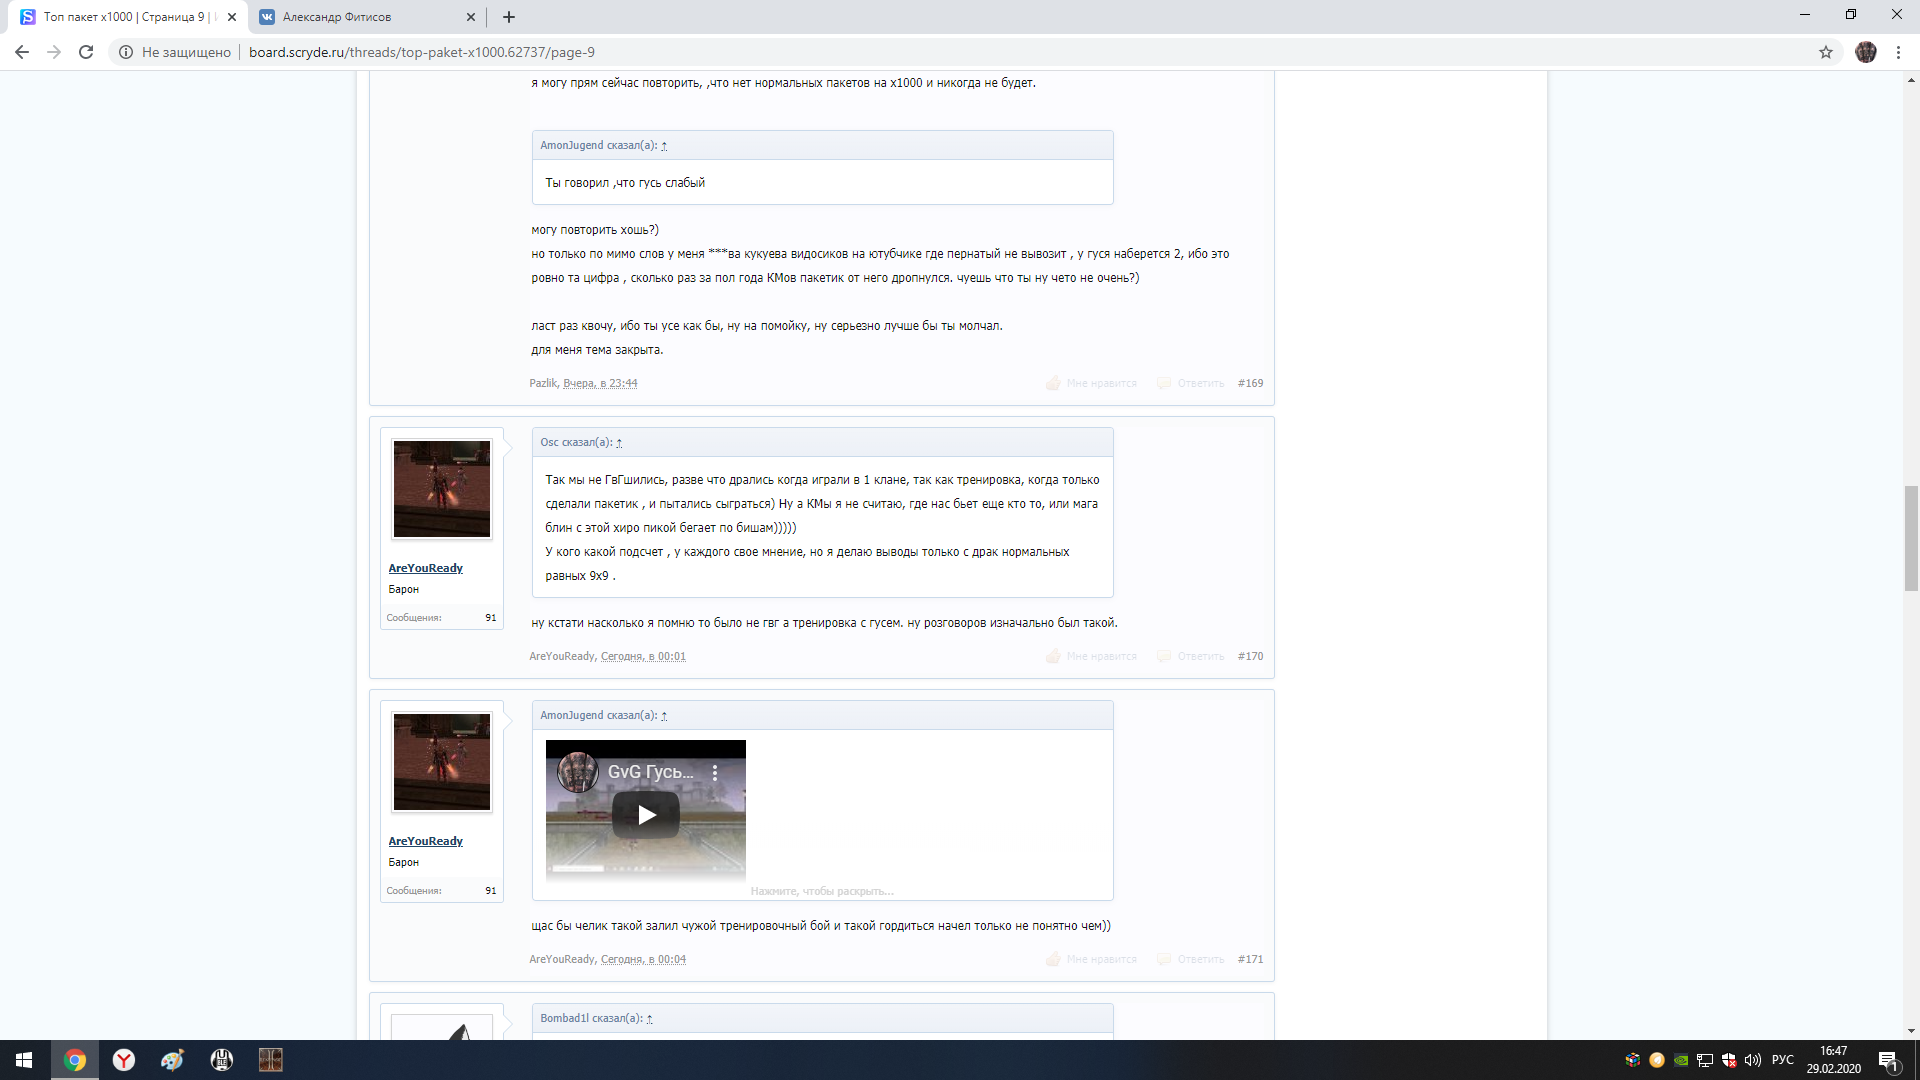Play the GvG Гусь embedded video
The width and height of the screenshot is (1920, 1080).
click(x=646, y=815)
